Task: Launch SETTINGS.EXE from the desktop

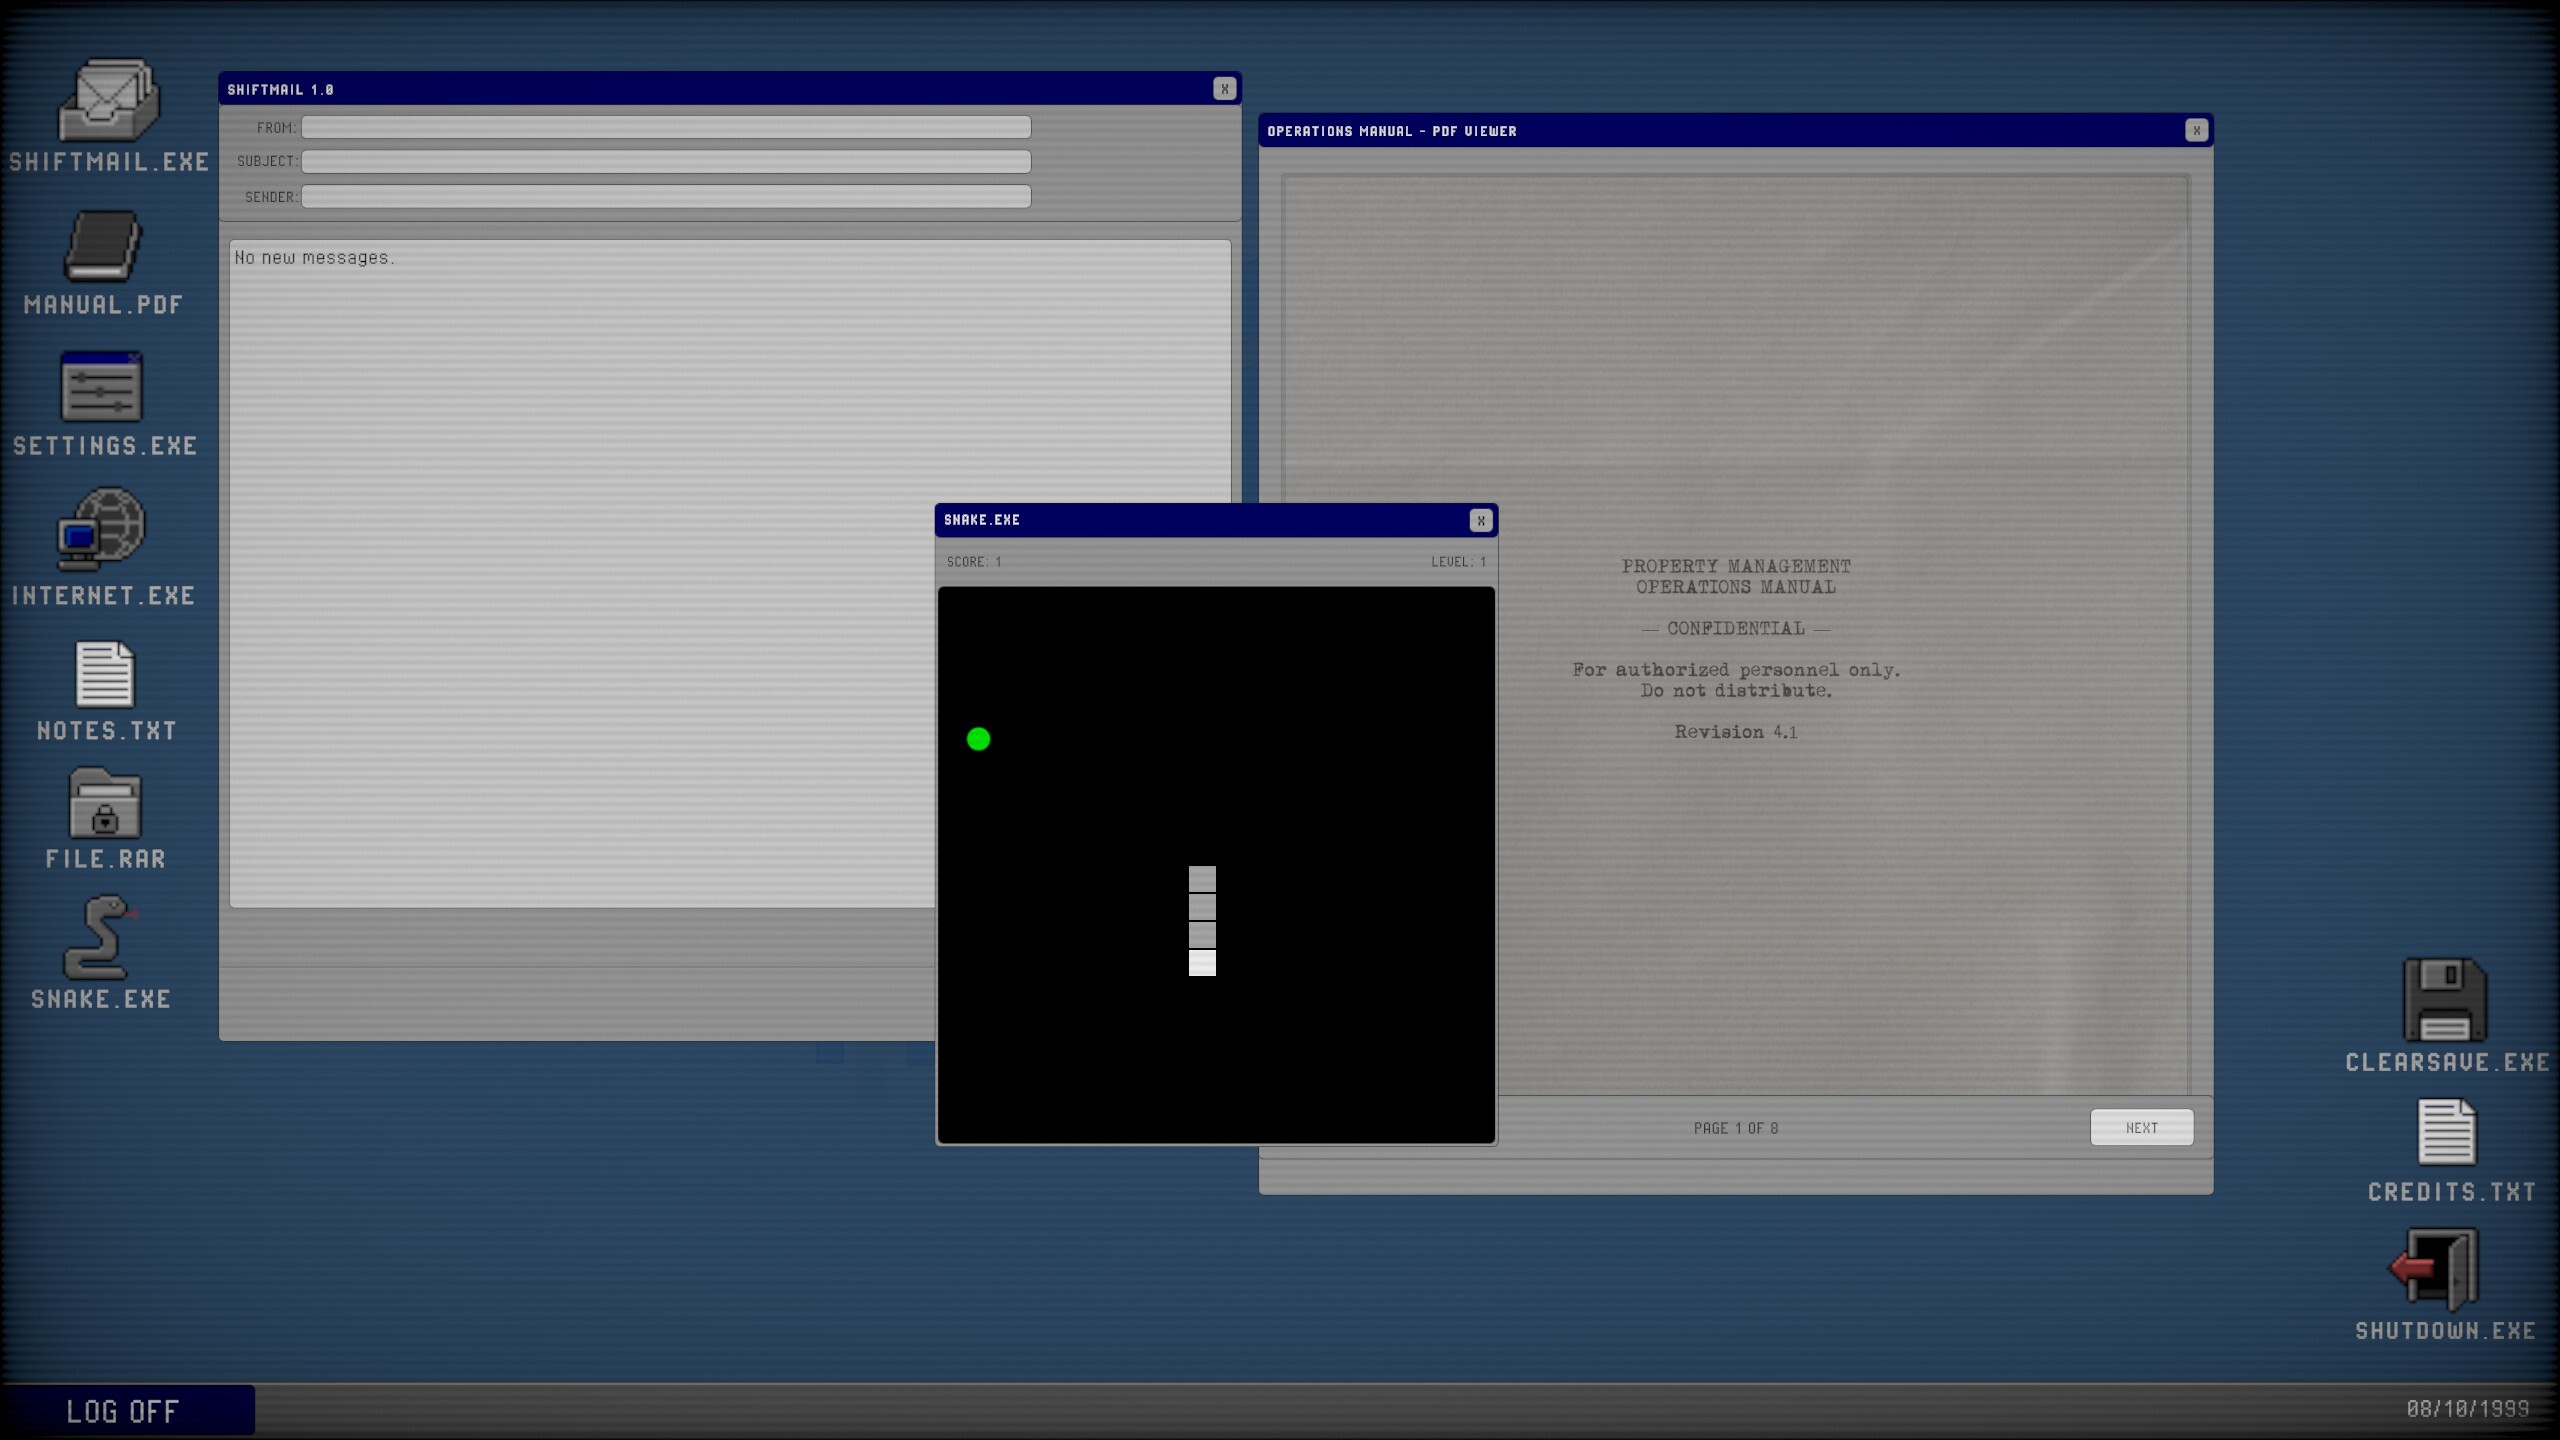Action: (102, 387)
